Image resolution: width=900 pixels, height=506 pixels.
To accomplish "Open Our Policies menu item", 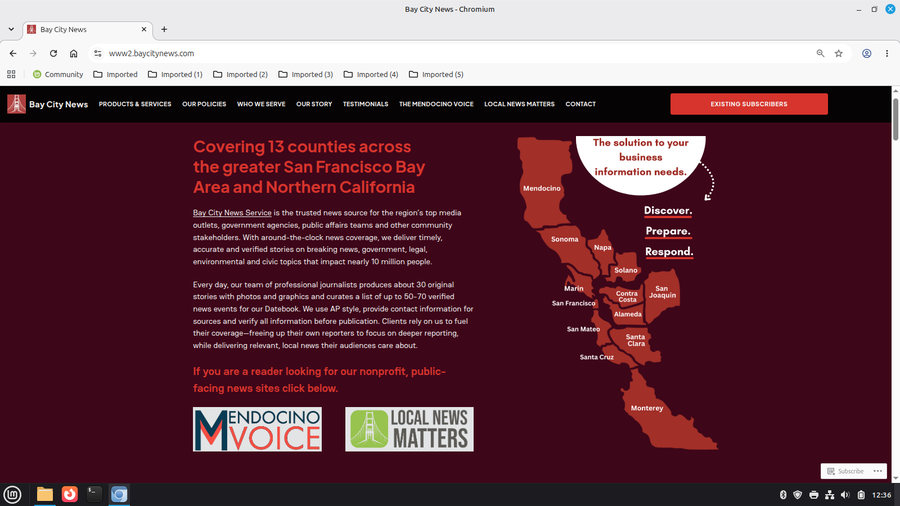I will 204,104.
